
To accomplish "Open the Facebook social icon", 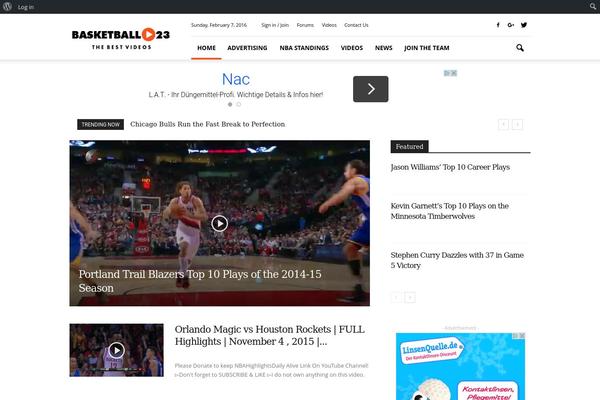I will coord(498,25).
